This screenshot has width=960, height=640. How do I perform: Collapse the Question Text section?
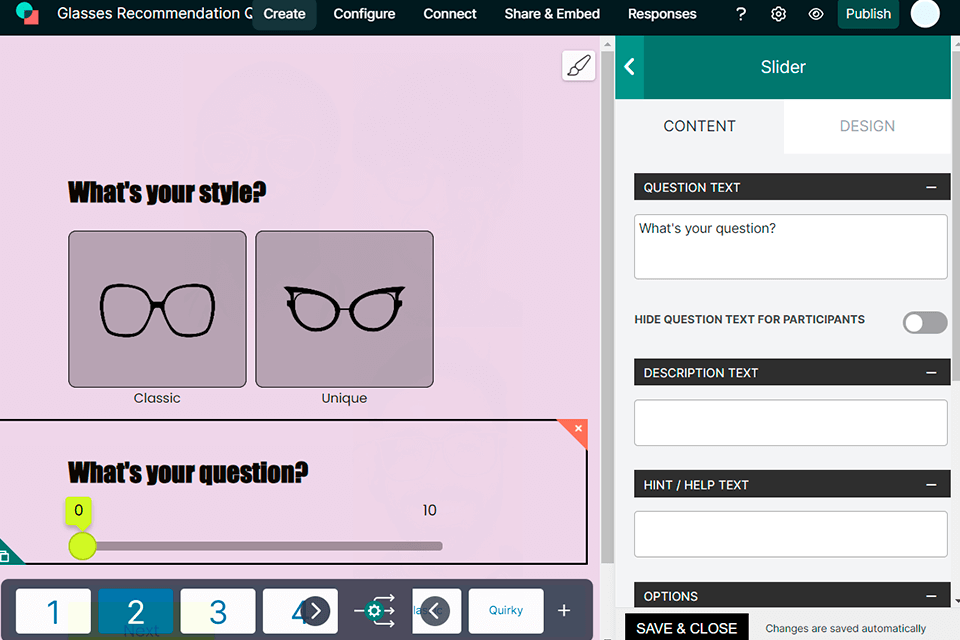point(931,187)
